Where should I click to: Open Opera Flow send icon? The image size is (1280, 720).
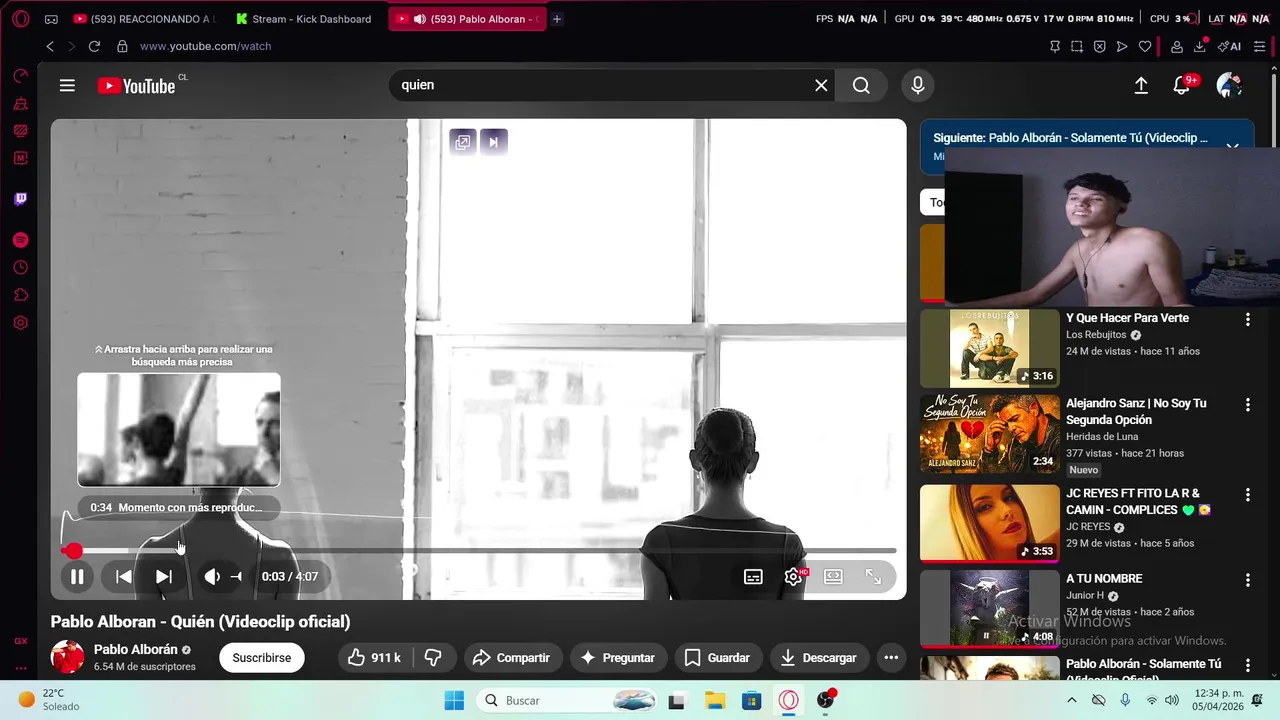[1122, 46]
